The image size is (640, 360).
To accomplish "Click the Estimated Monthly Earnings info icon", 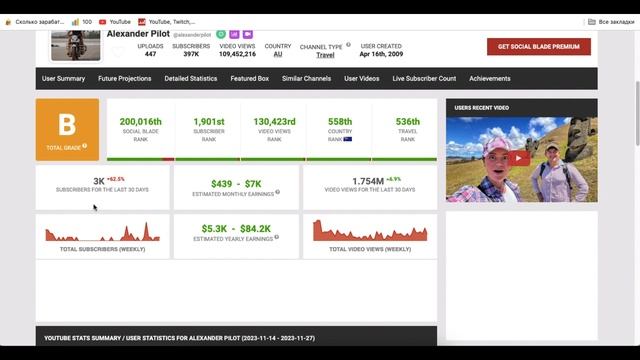I will point(278,192).
